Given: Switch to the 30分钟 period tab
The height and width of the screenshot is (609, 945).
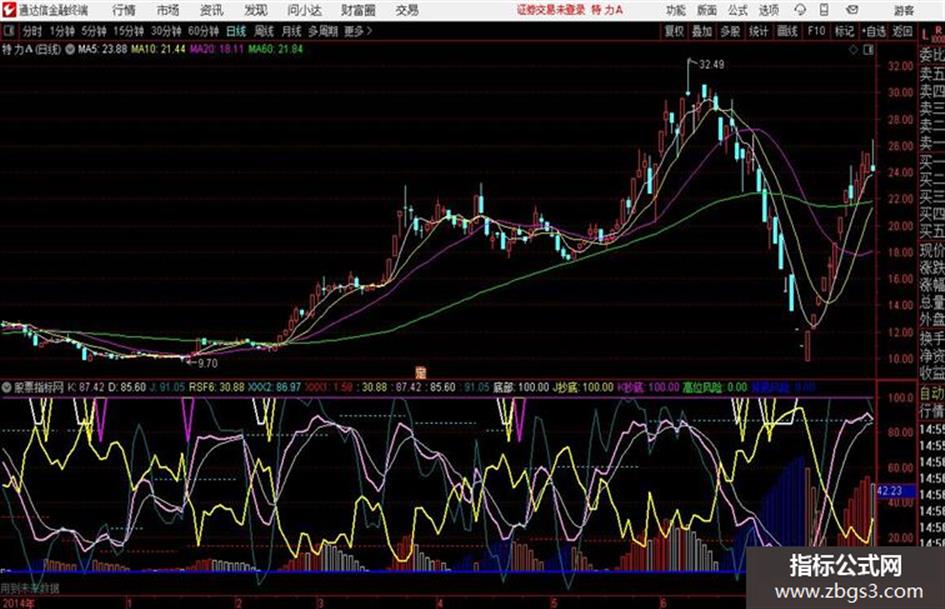Looking at the screenshot, I should pos(166,31).
